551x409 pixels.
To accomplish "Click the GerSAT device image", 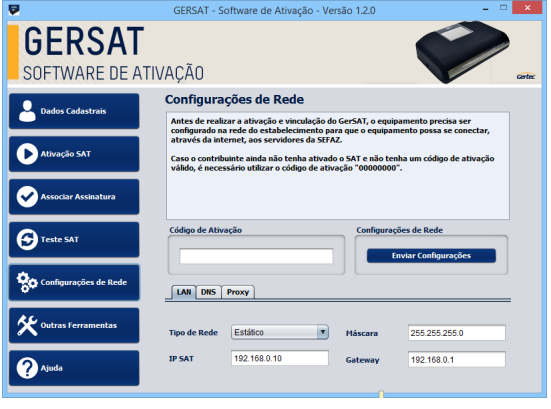I will click(x=463, y=51).
